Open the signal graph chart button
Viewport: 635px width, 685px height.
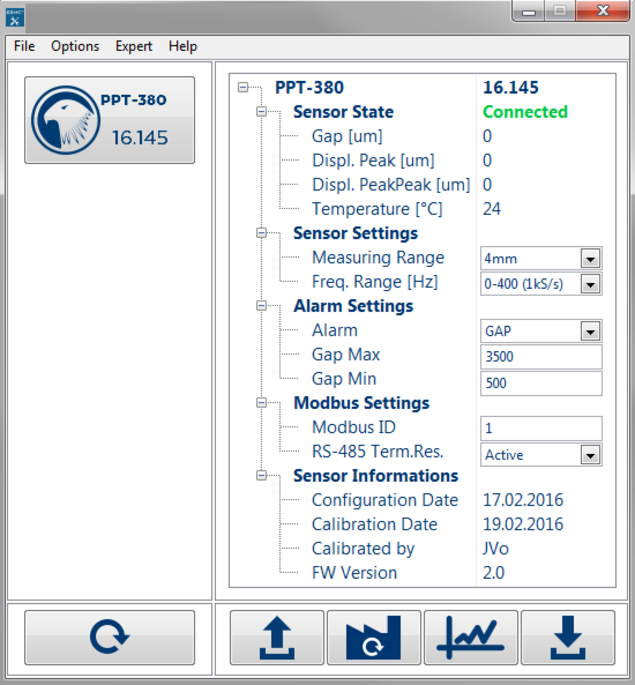(470, 638)
